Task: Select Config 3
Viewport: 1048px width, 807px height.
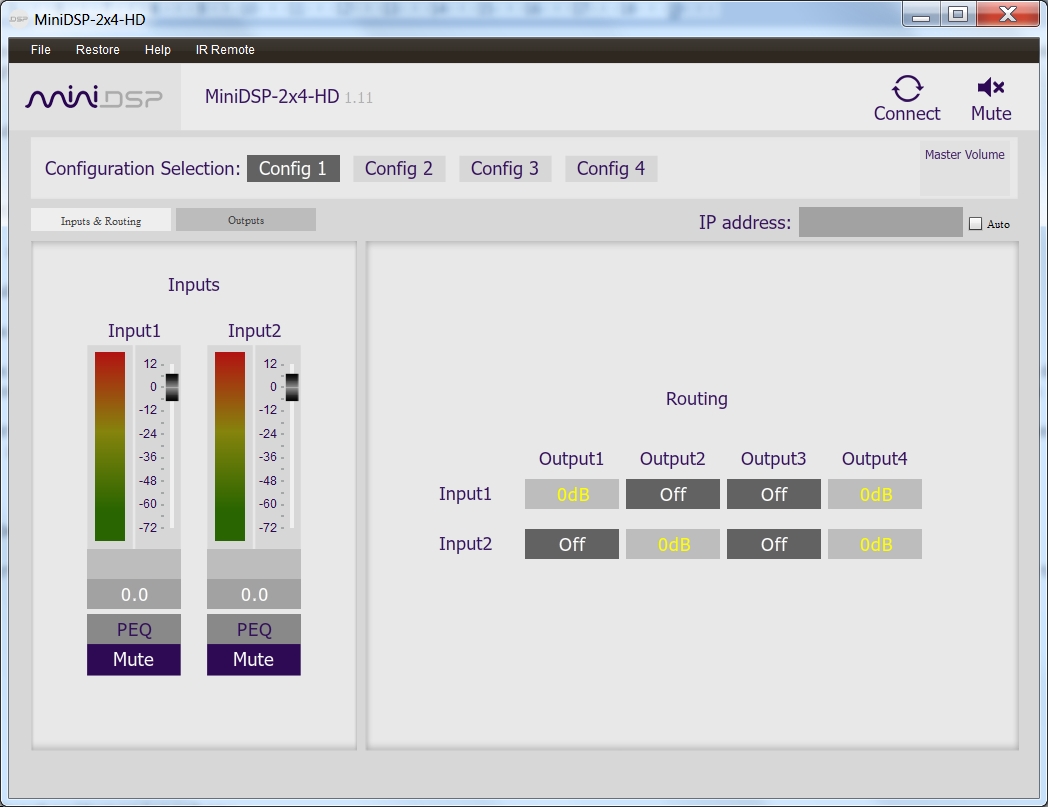Action: coord(505,168)
